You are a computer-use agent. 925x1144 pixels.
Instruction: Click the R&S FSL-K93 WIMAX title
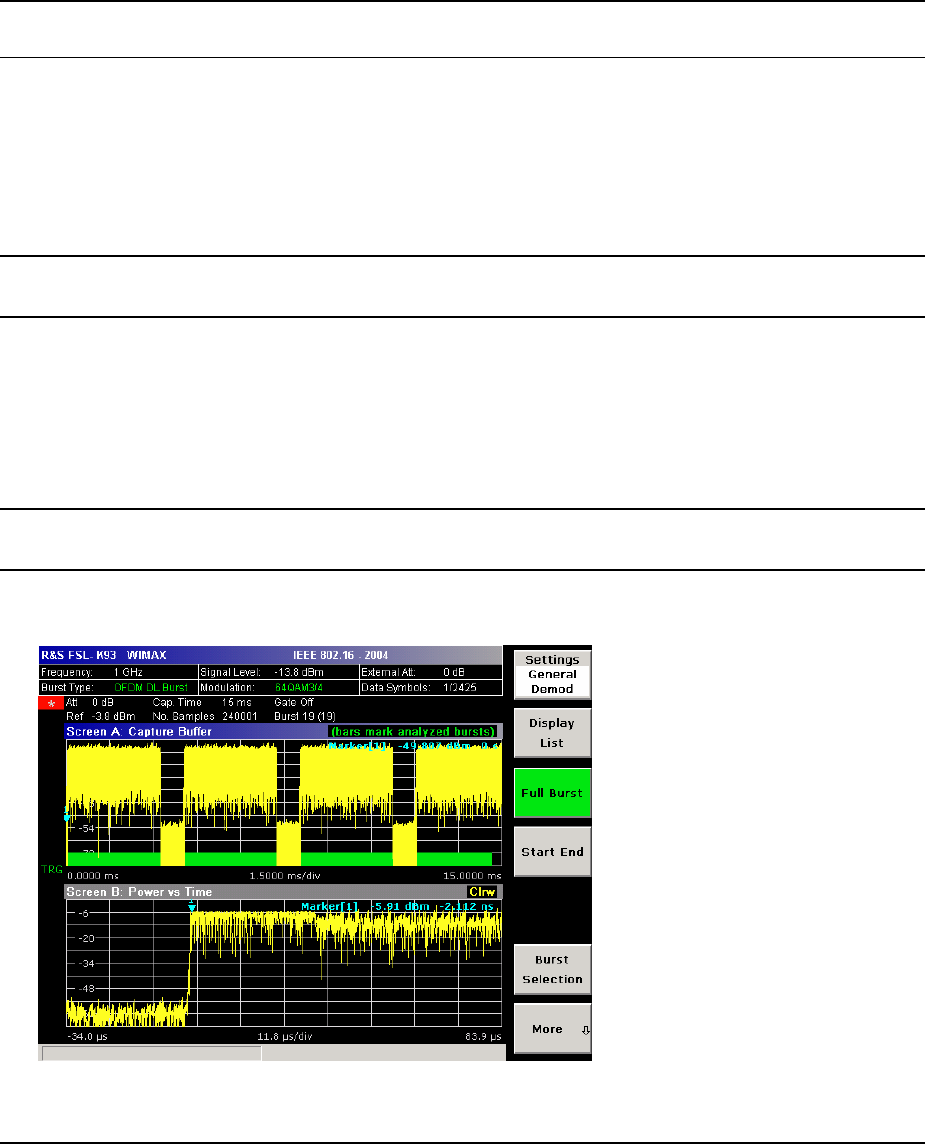pyautogui.click(x=104, y=655)
